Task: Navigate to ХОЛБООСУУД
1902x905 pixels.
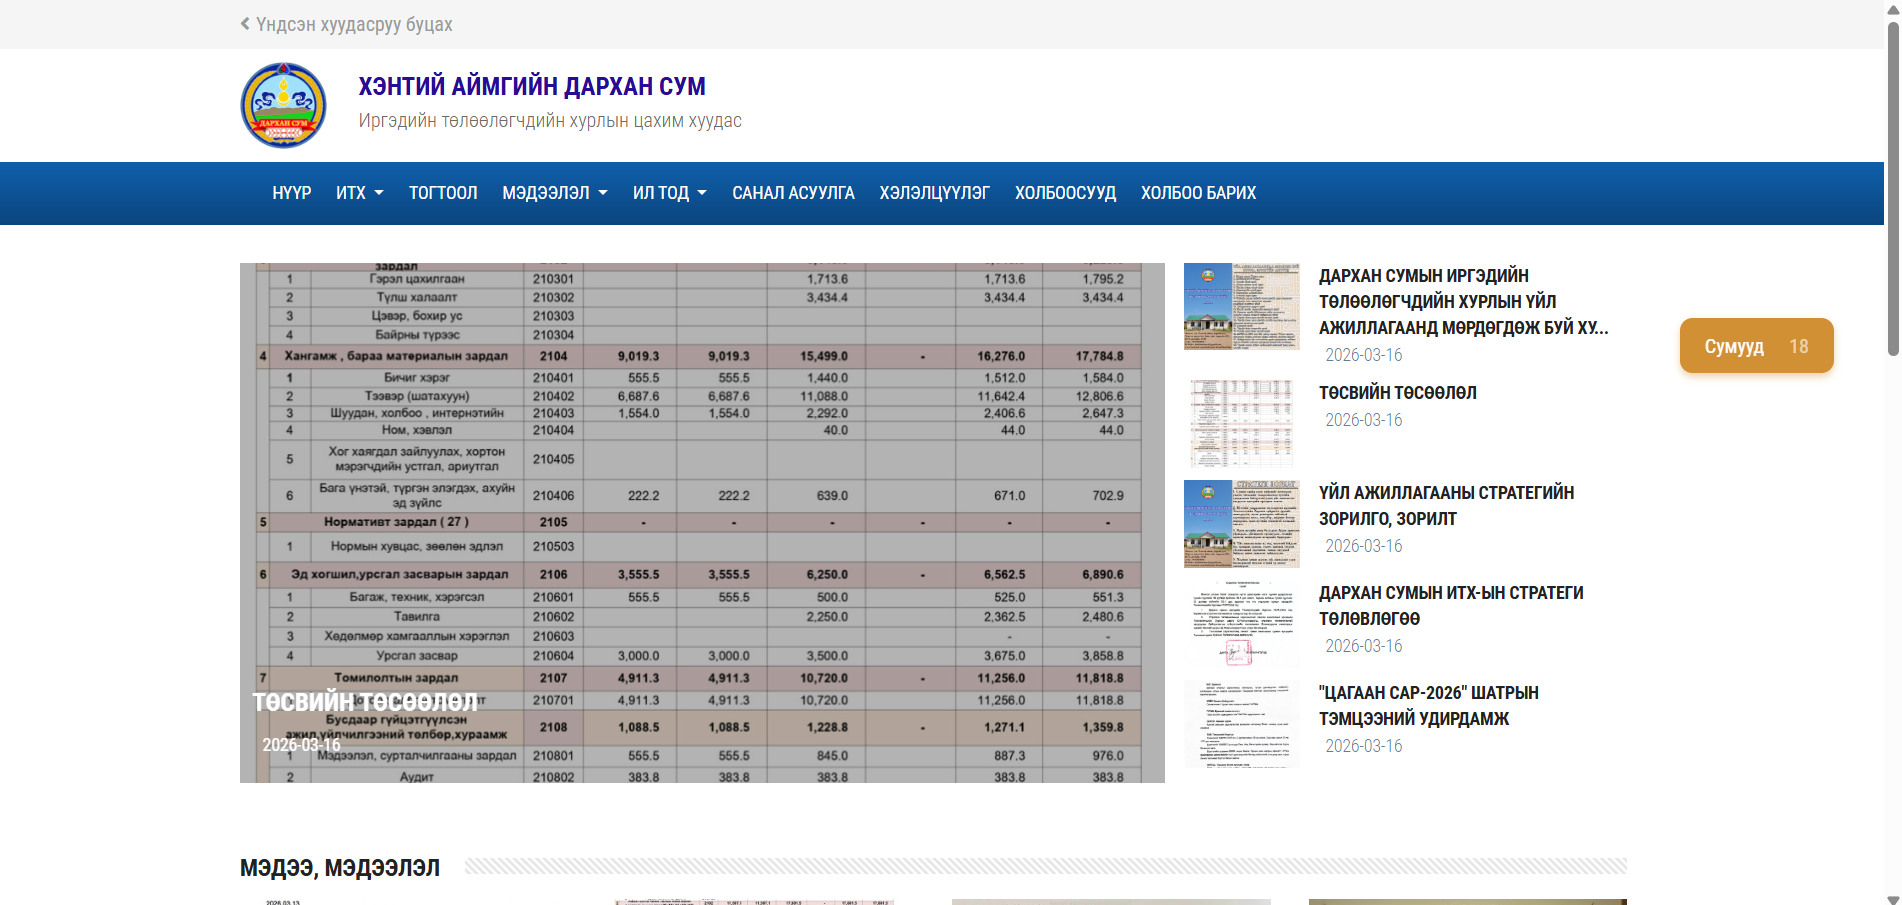Action: 1065,193
